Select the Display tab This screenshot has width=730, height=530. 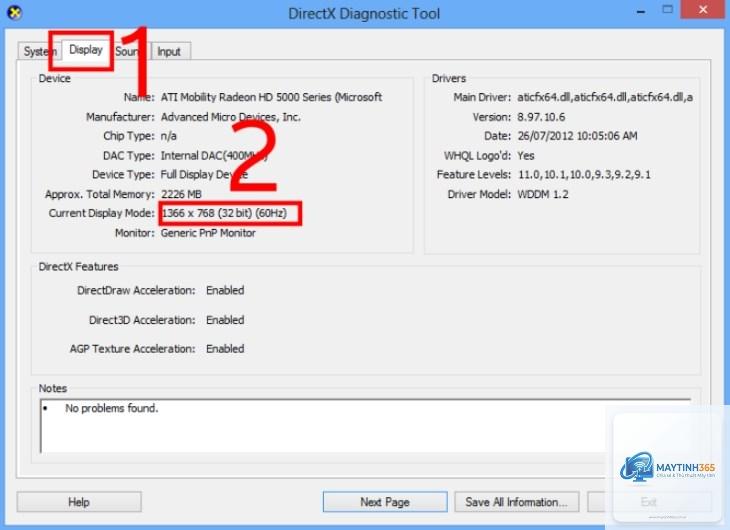pos(86,49)
